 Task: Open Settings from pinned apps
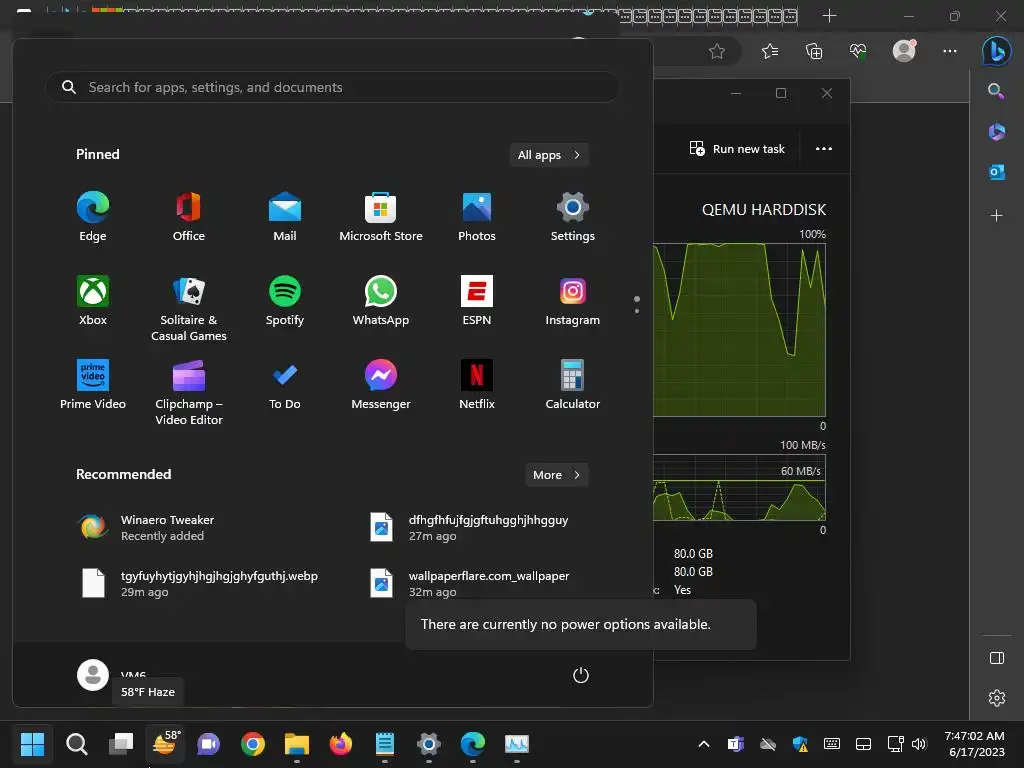coord(573,217)
